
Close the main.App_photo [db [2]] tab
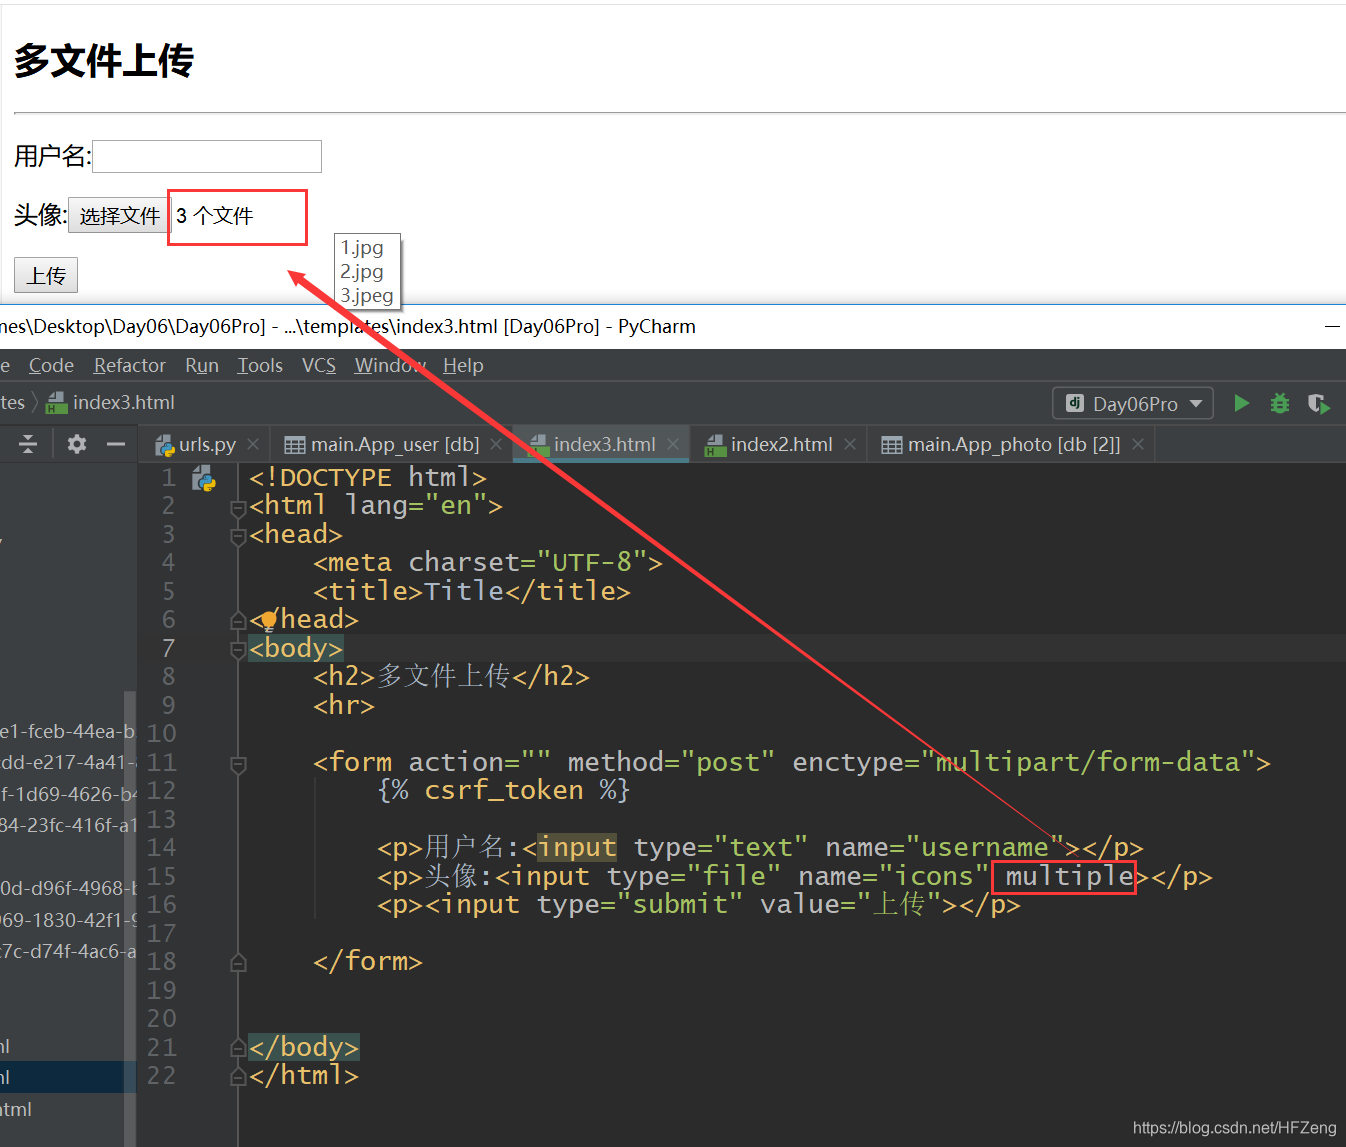point(1138,444)
